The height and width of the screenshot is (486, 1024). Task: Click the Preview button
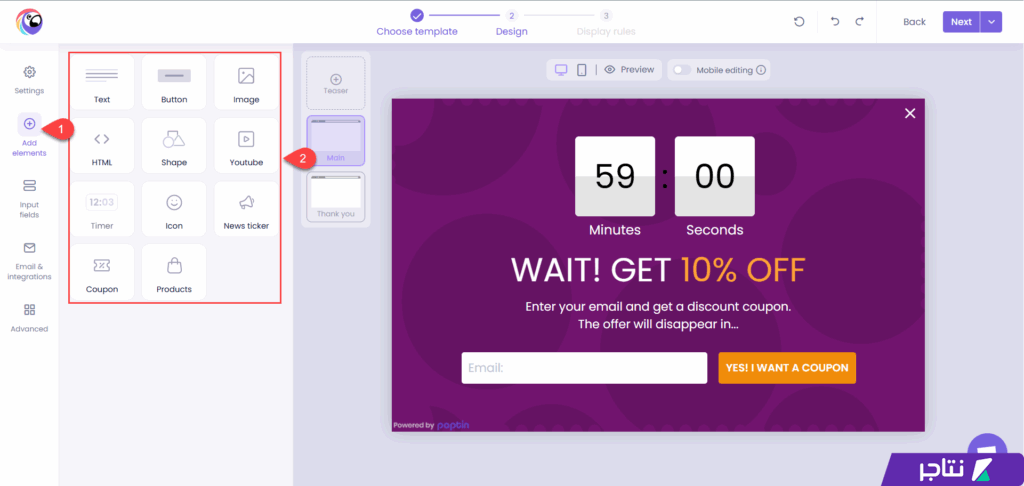(630, 70)
